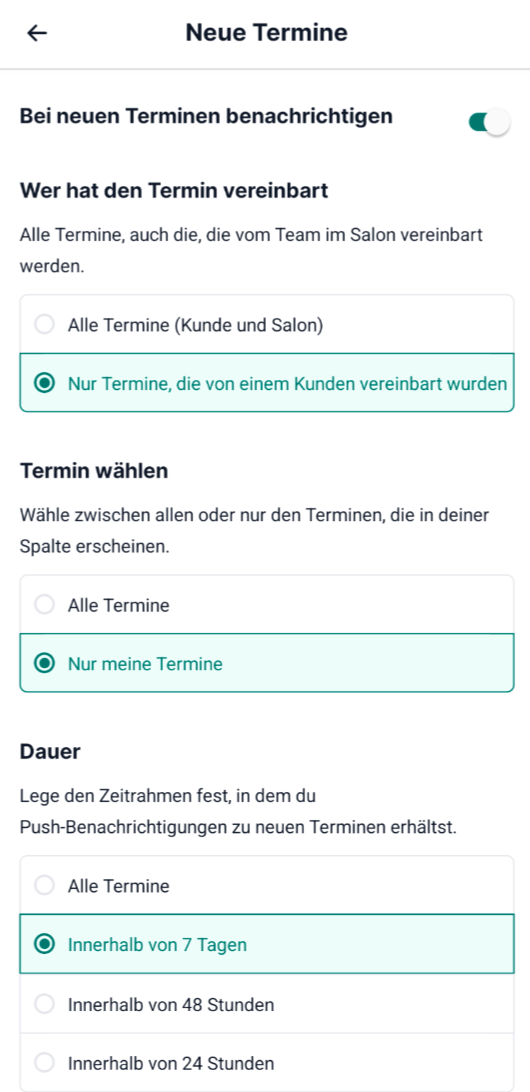Disable the new appointment notification switch
530x1092 pixels.
point(490,123)
